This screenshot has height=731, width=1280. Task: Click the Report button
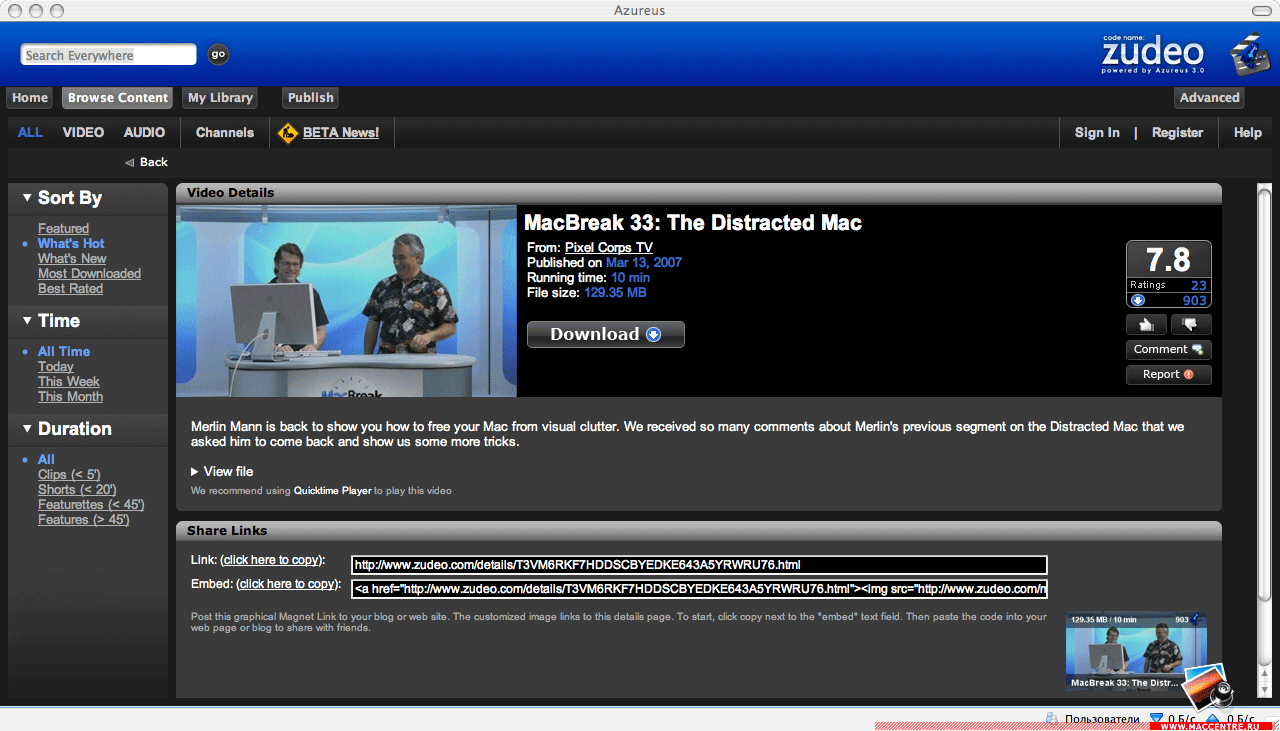tap(1169, 374)
